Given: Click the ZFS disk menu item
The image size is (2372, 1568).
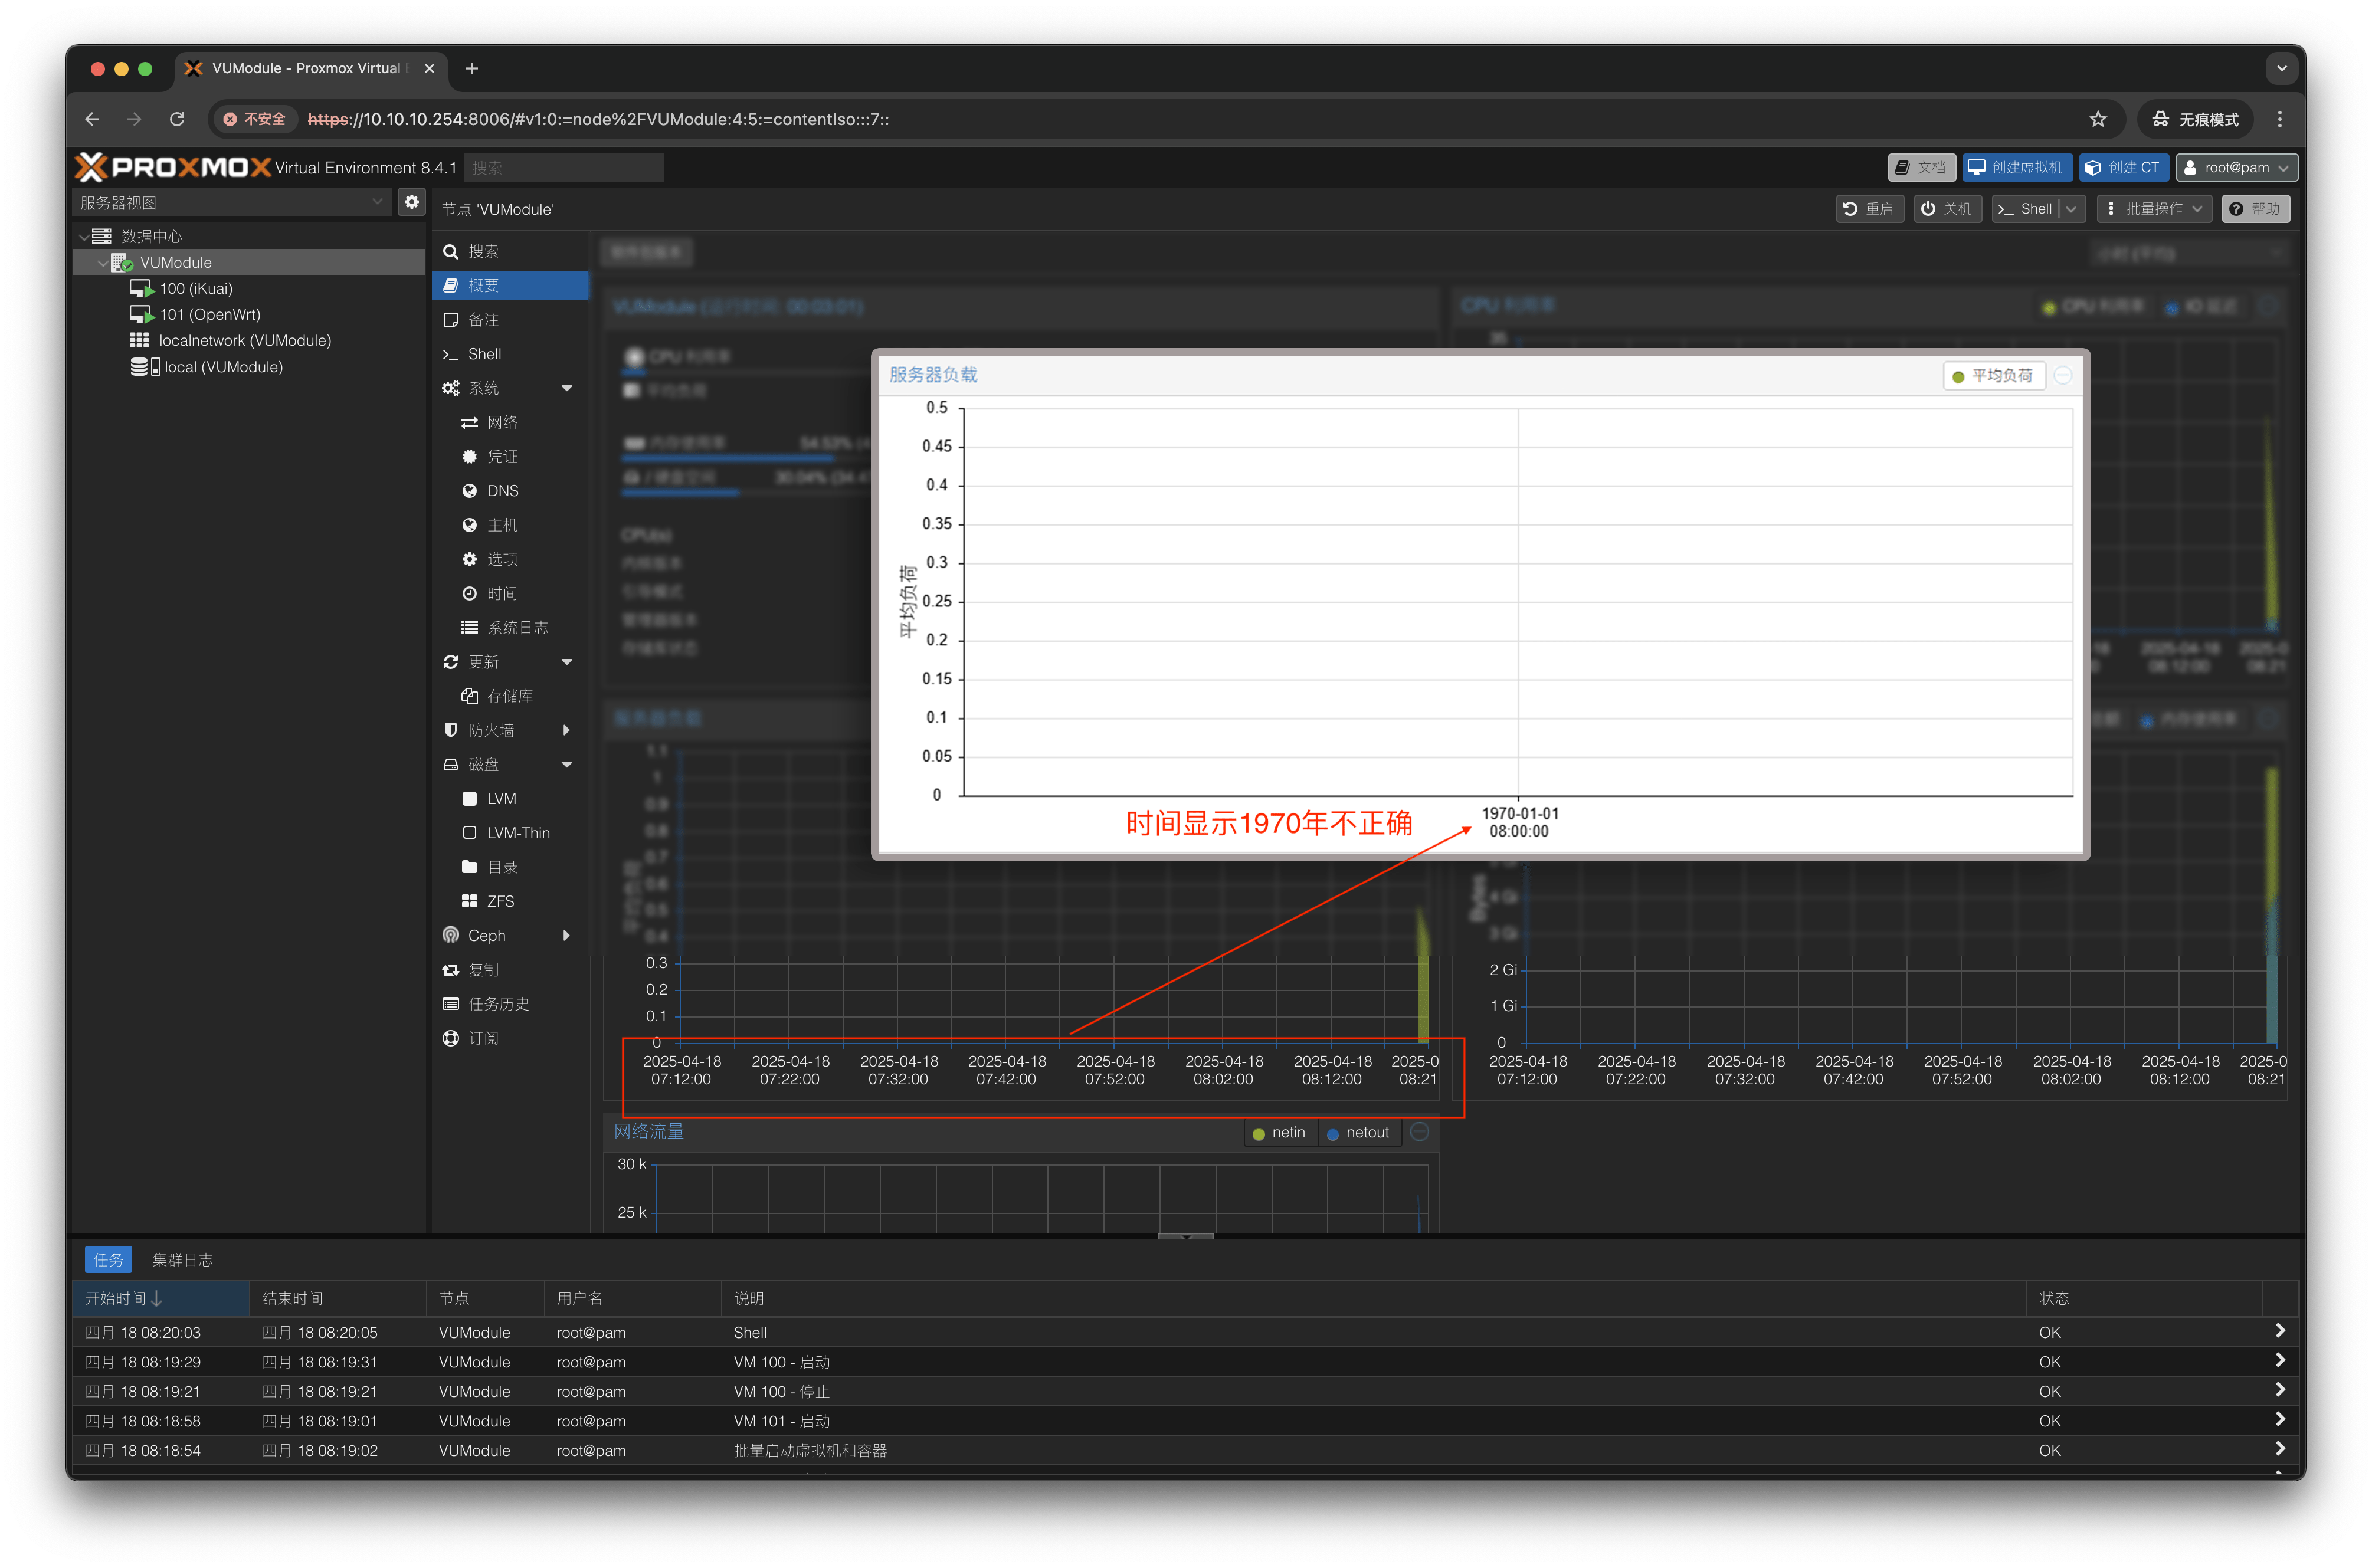Looking at the screenshot, I should click(500, 901).
